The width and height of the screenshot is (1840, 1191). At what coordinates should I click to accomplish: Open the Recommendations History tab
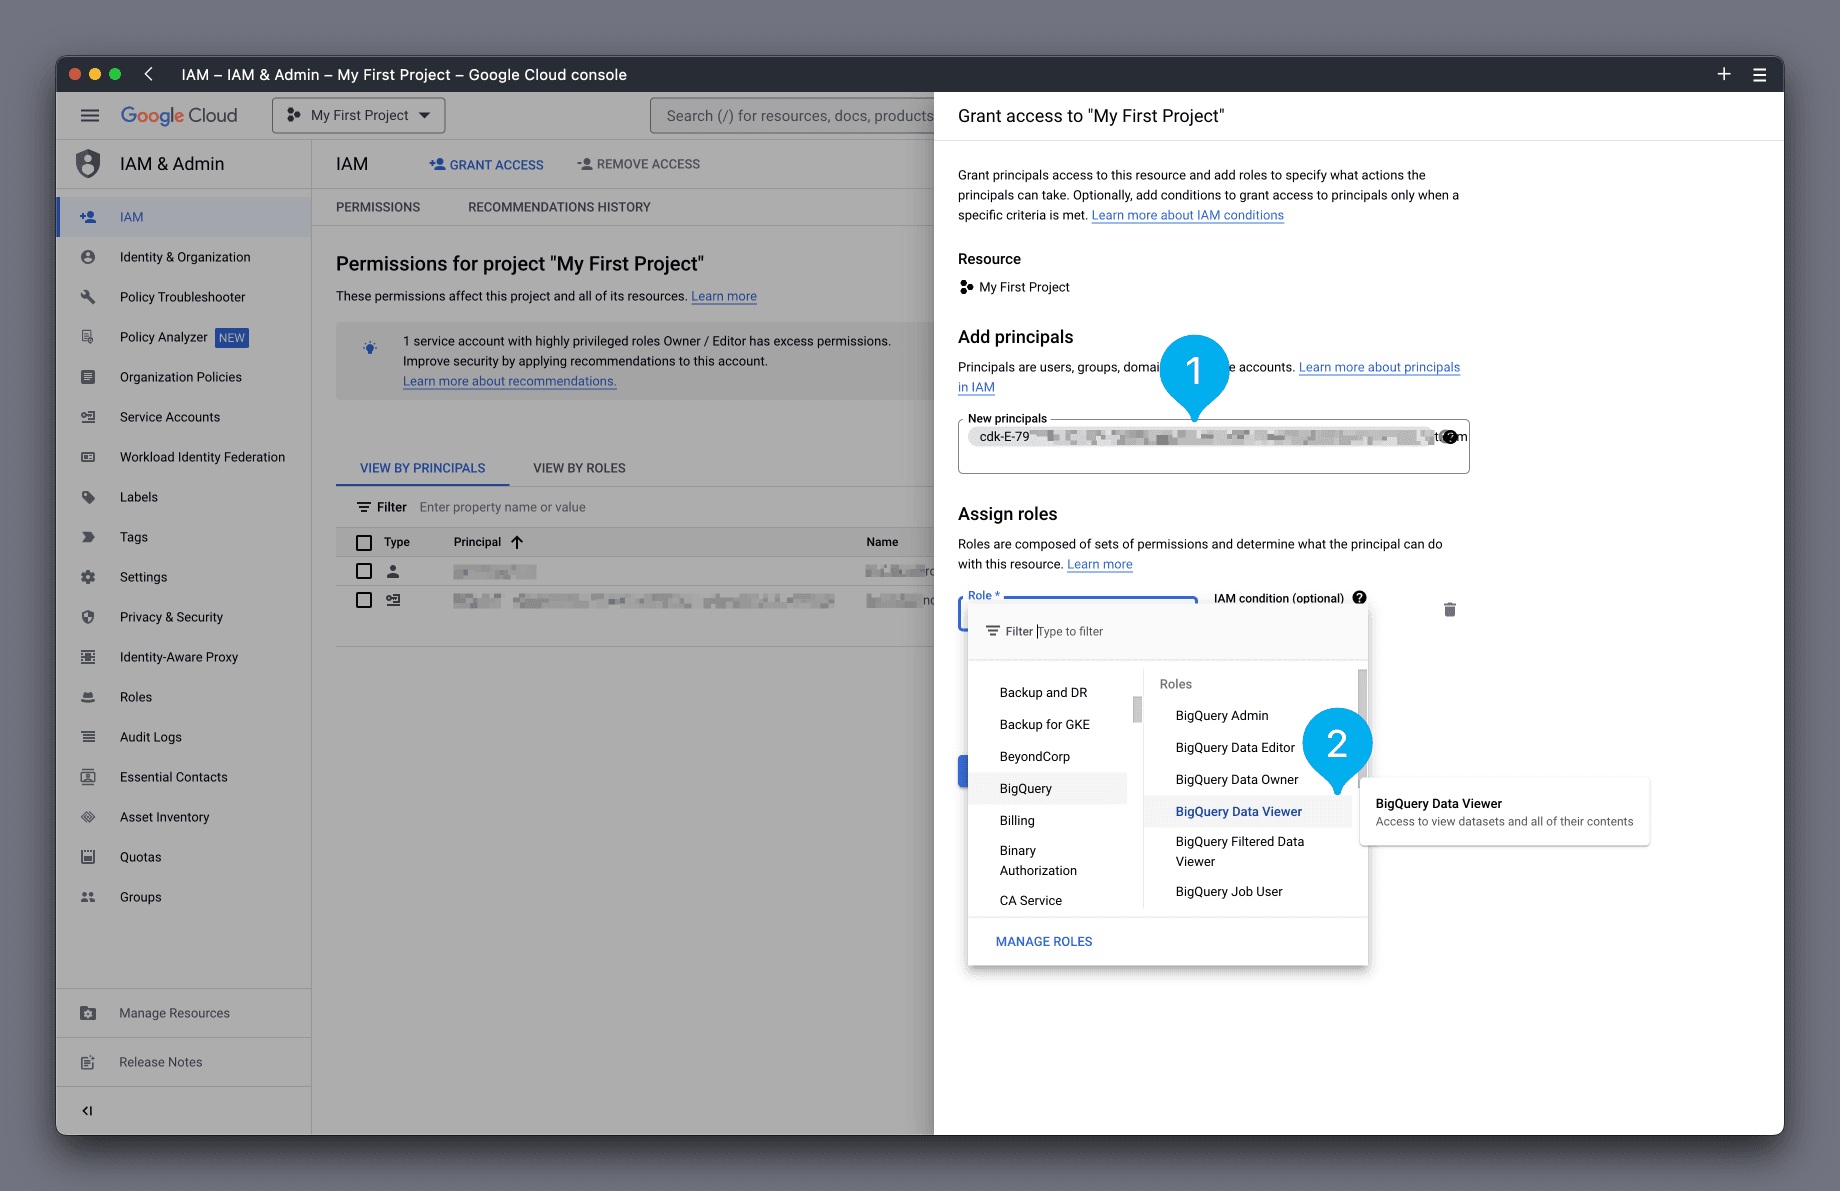pyautogui.click(x=559, y=207)
